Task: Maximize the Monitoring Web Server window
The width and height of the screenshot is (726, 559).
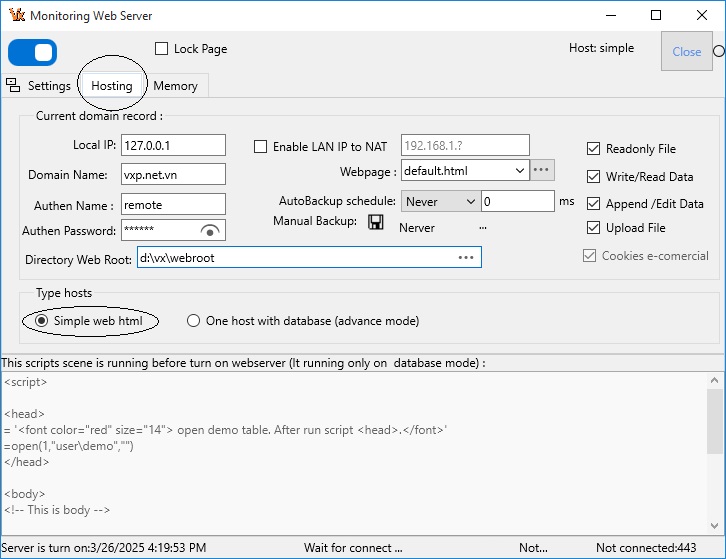Action: point(656,15)
